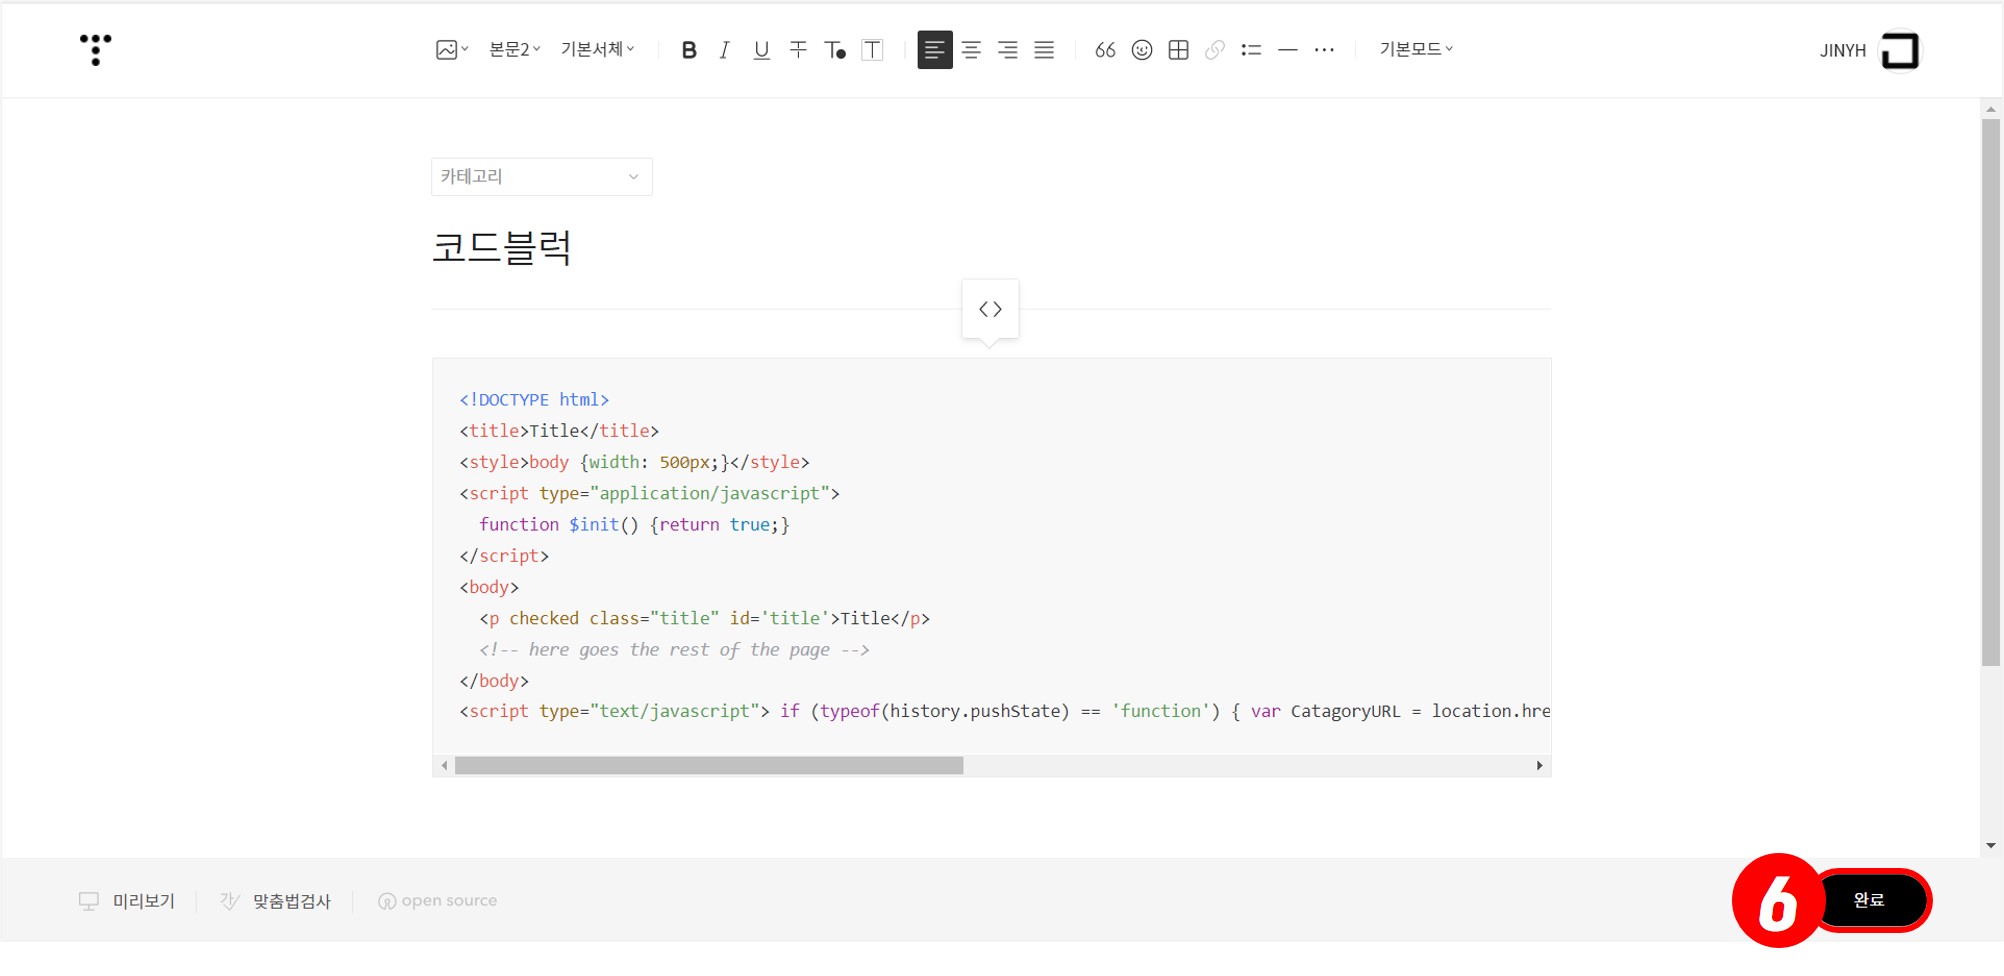The image size is (2004, 976).
Task: Click the <p checked class="title"> code line
Action: pos(704,619)
